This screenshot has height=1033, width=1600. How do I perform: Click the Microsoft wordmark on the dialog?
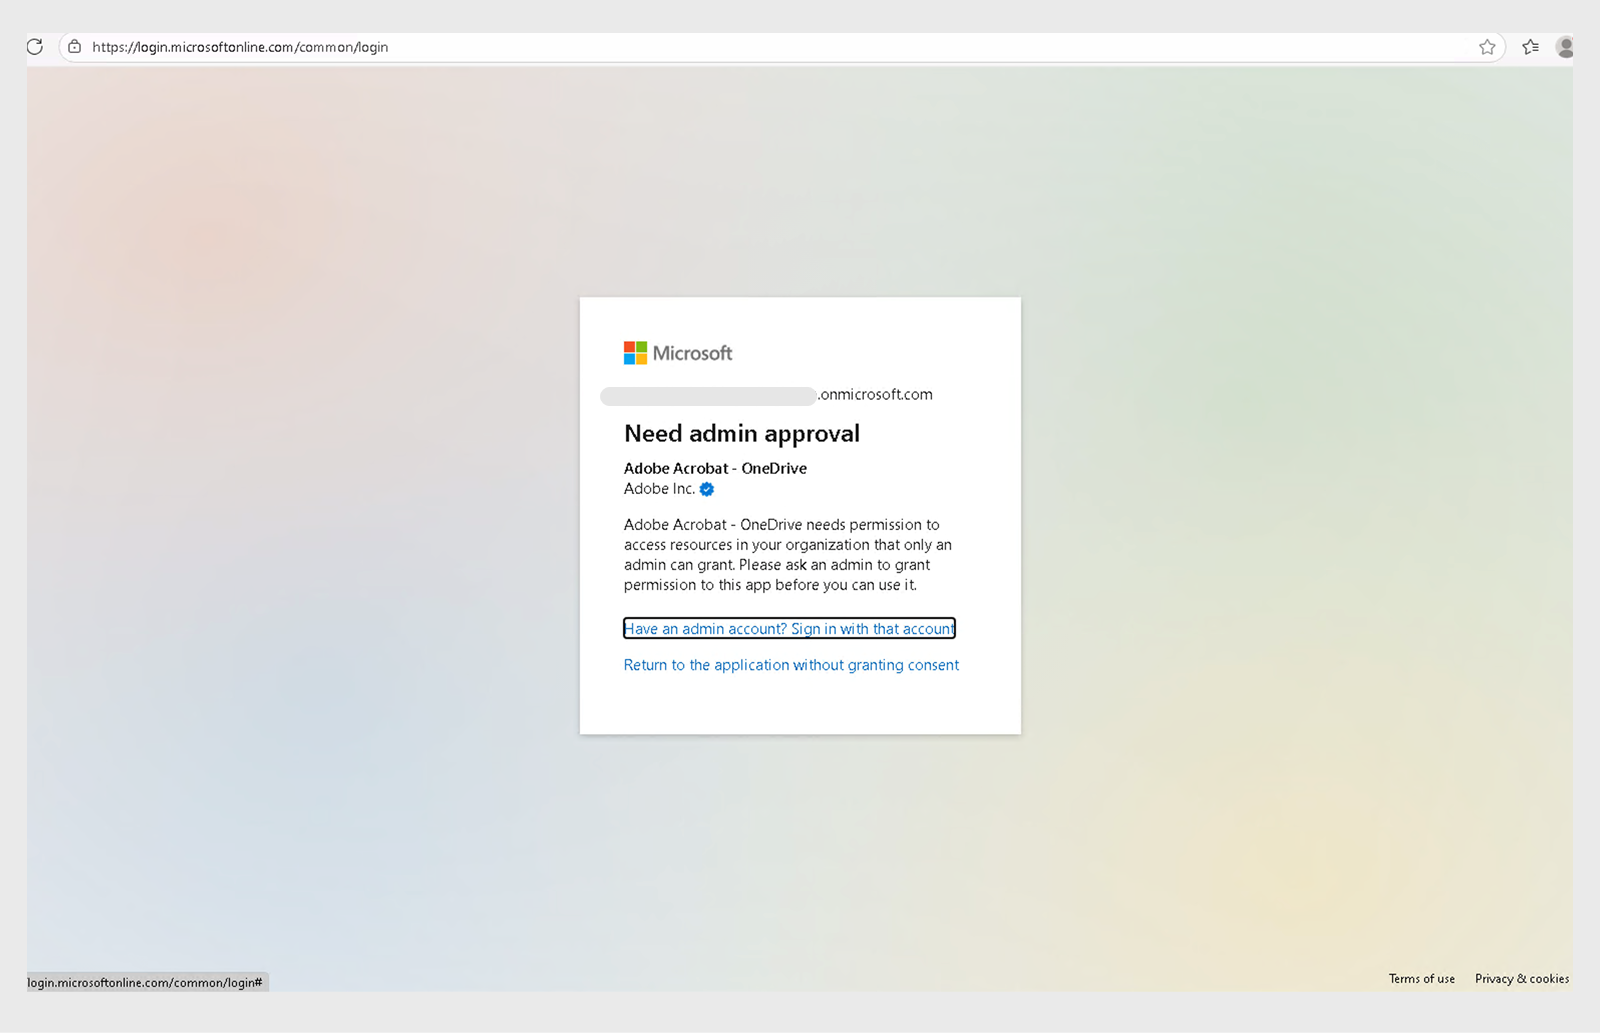(x=691, y=352)
